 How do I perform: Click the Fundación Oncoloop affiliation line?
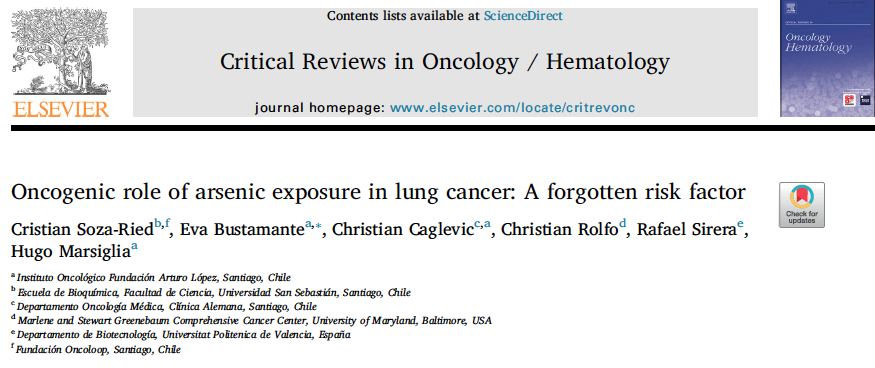click(x=96, y=350)
